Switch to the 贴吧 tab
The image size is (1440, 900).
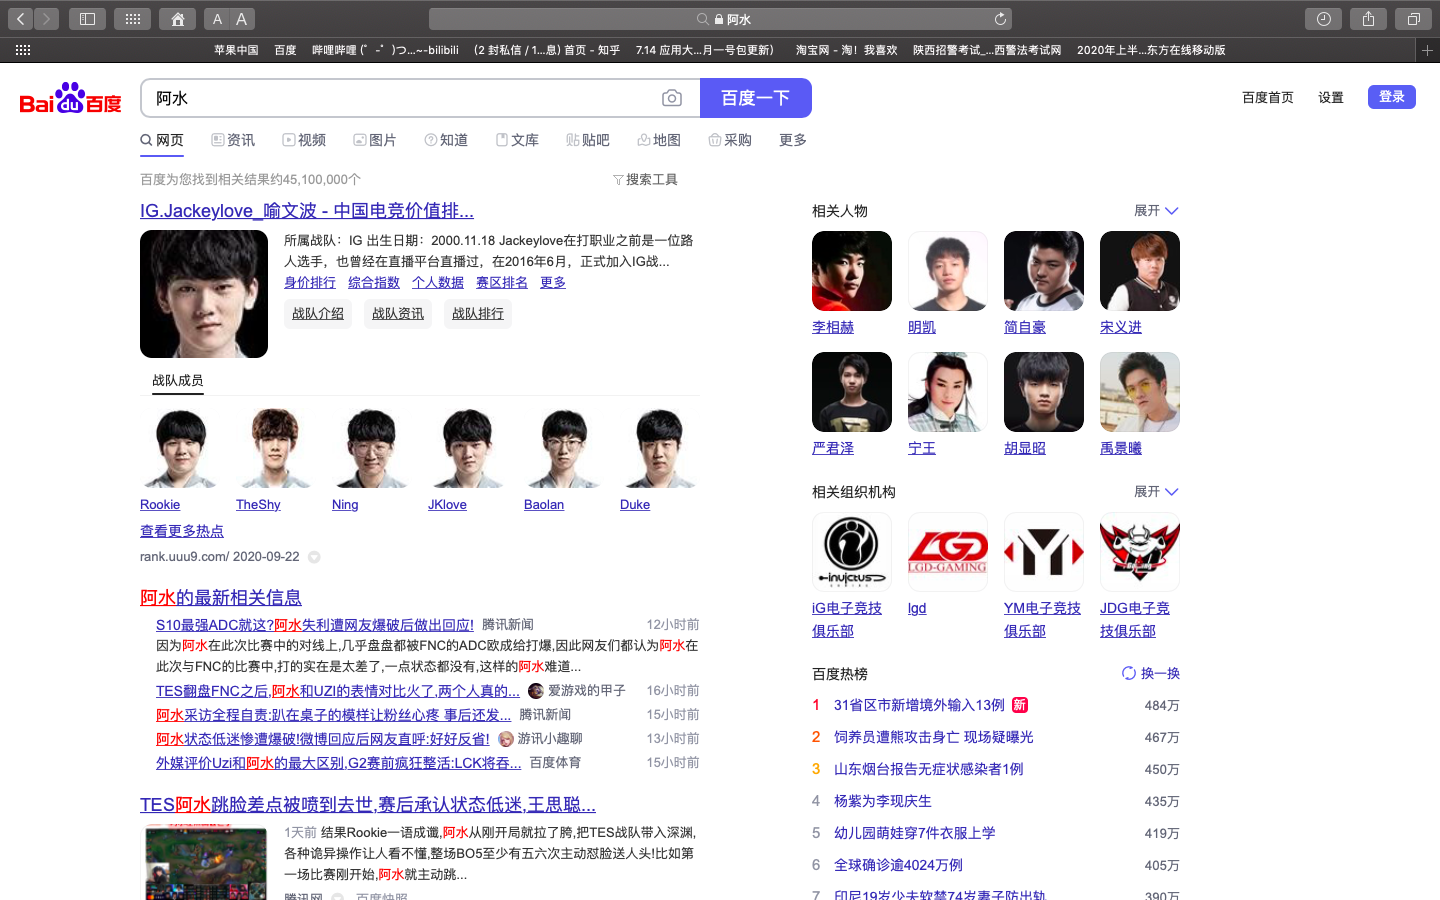[x=588, y=140]
